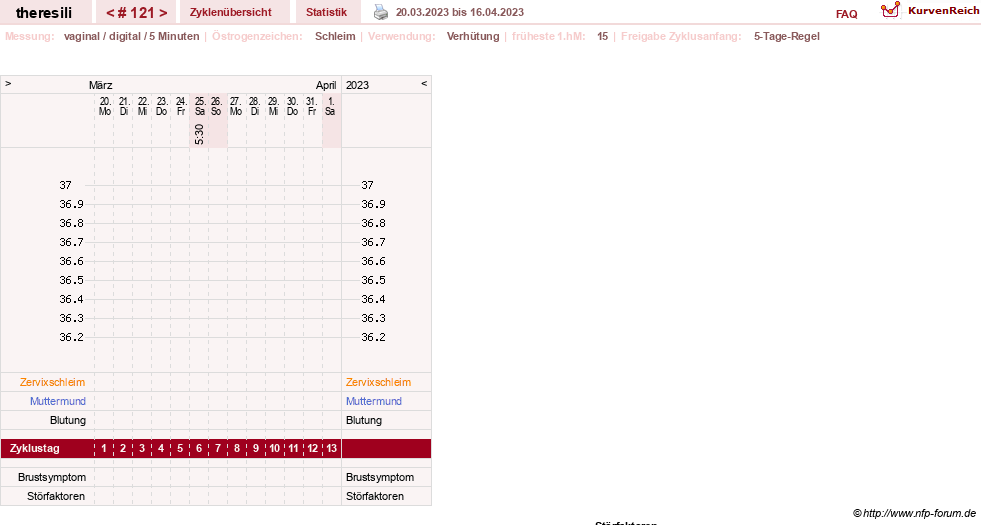Click the printer icon
Screen dimensions: 981x525
click(381, 12)
